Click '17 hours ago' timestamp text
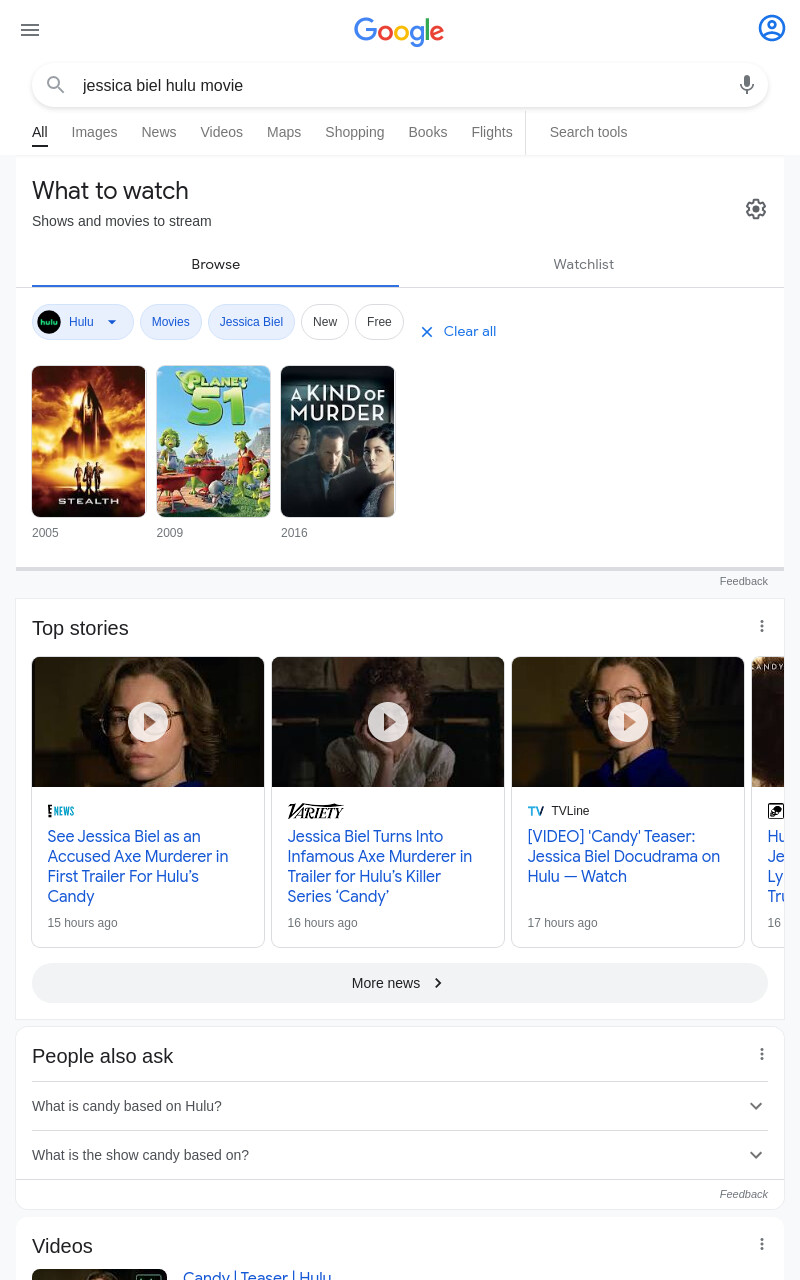 563,923
